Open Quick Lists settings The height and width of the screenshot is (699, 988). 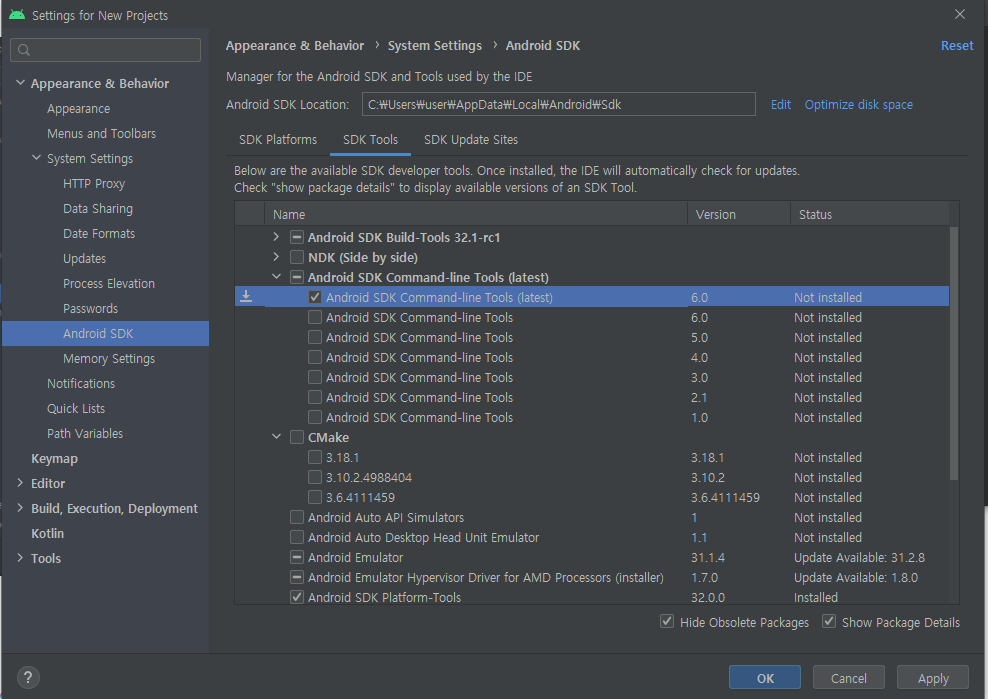point(76,408)
